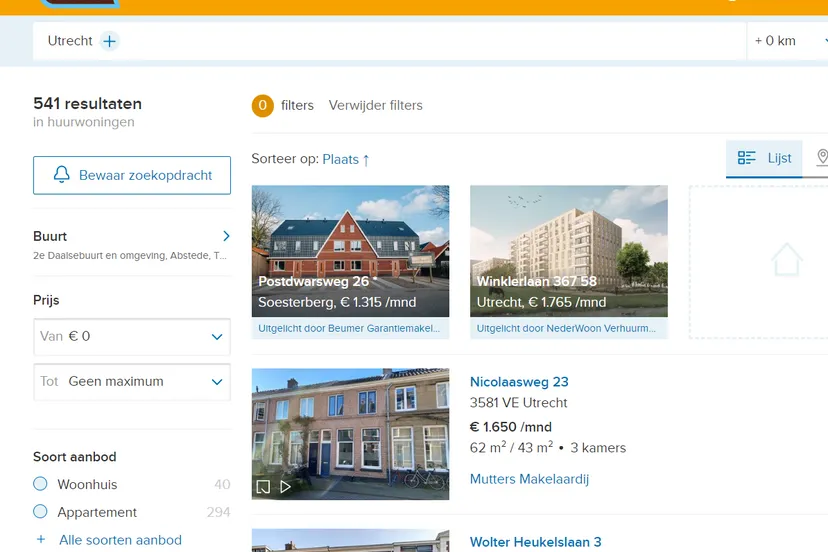Click the orange filter count badge
Image resolution: width=828 pixels, height=552 pixels.
262,105
